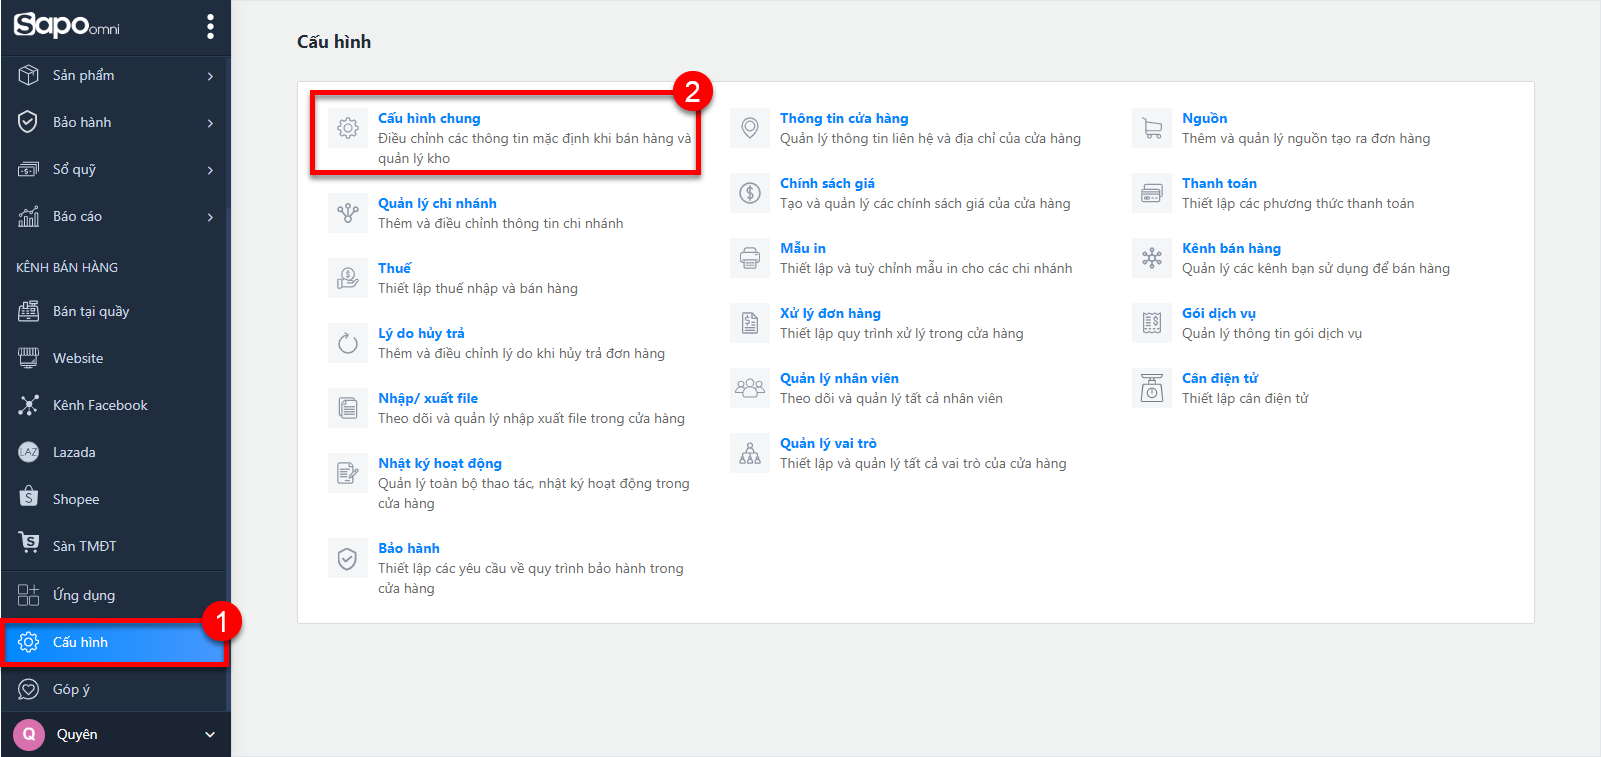
Task: Click the Bán tại quầy register icon
Action: [x=29, y=311]
